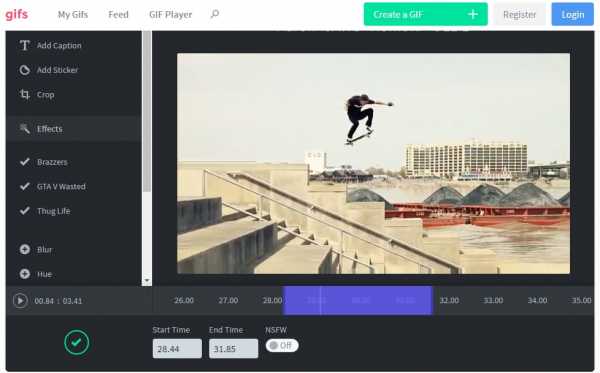Viewport: 600px width, 373px height.
Task: Select the Add Sticker icon
Action: click(24, 70)
